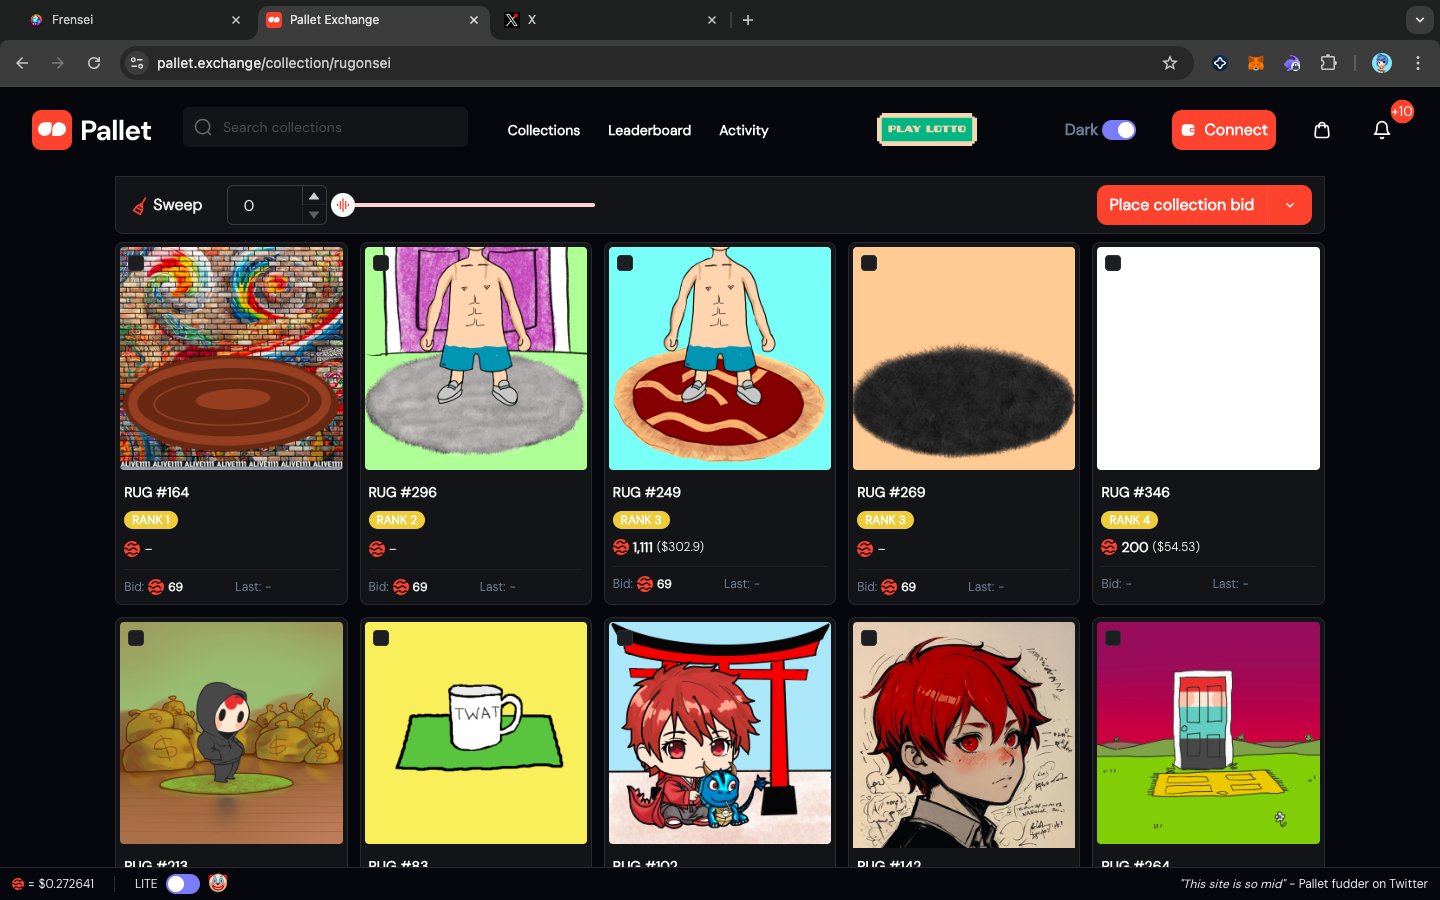Toggle the LITE mode switch
This screenshot has height=900, width=1440.
(183, 884)
